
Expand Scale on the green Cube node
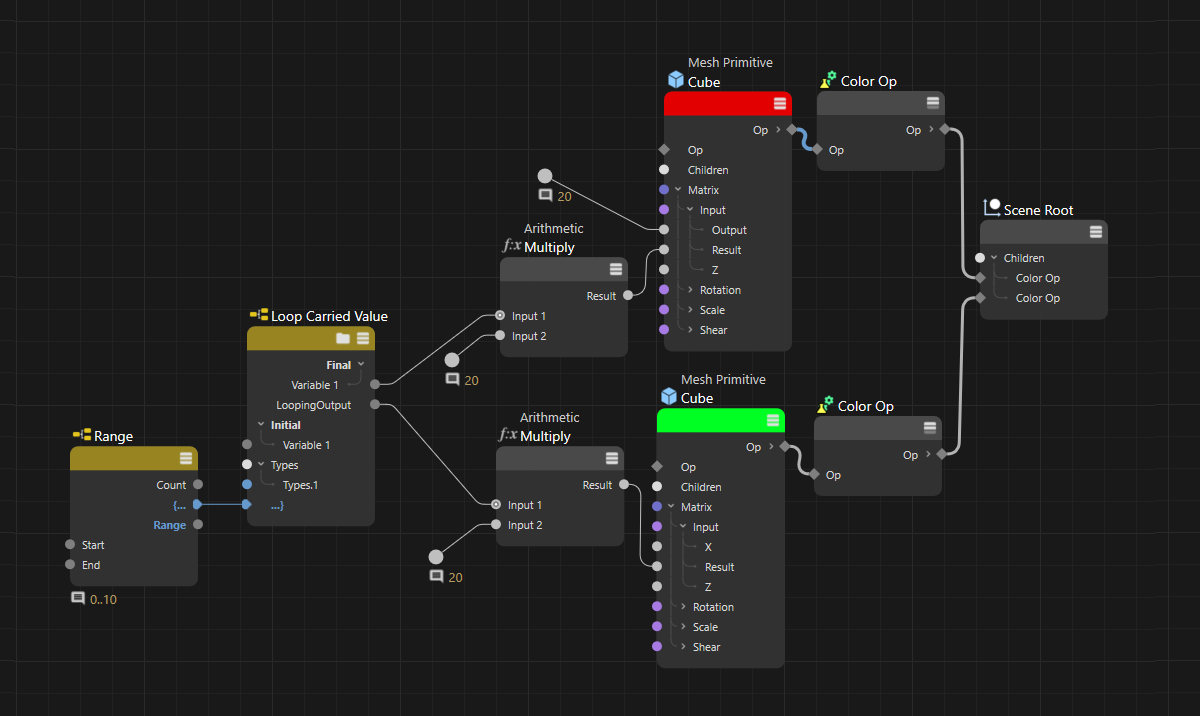coord(683,627)
